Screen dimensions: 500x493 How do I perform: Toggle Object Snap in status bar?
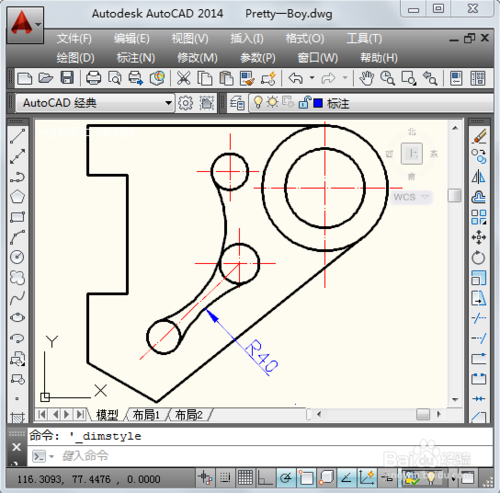point(306,479)
